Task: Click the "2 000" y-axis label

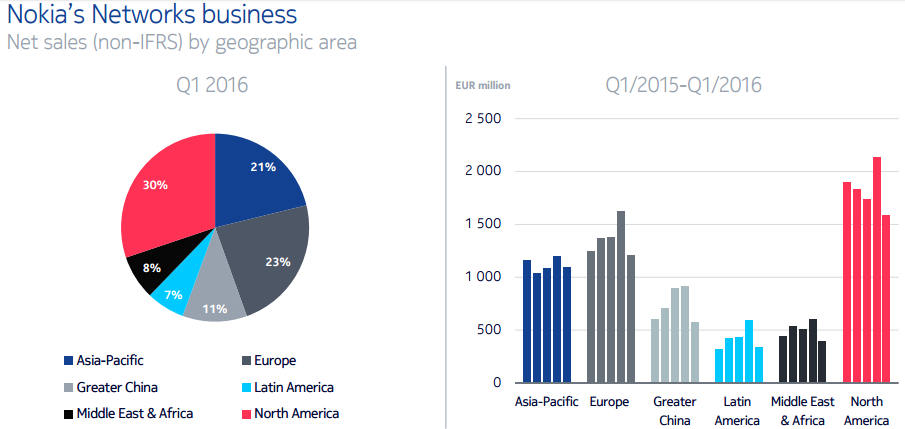Action: point(484,171)
